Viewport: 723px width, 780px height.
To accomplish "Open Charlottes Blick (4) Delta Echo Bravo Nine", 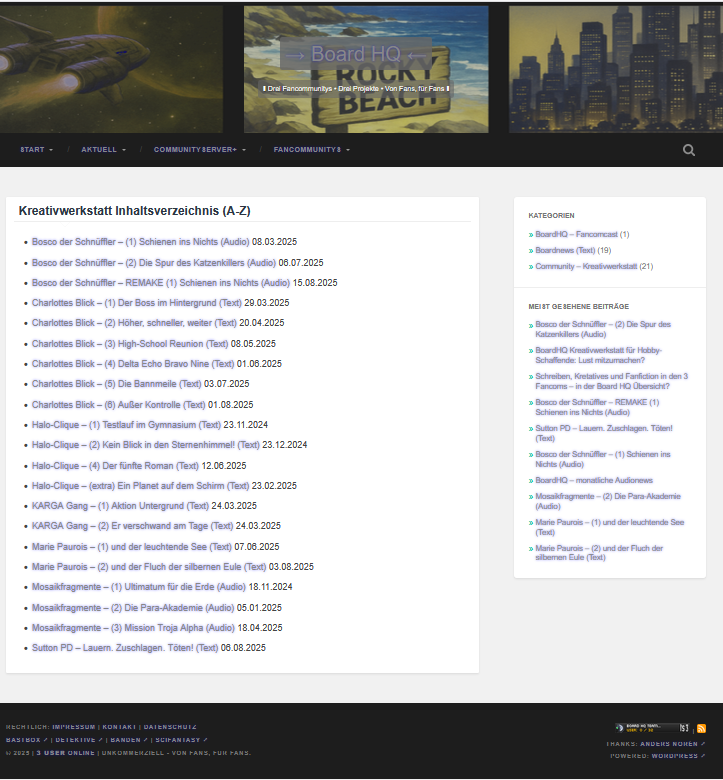I will (x=132, y=364).
